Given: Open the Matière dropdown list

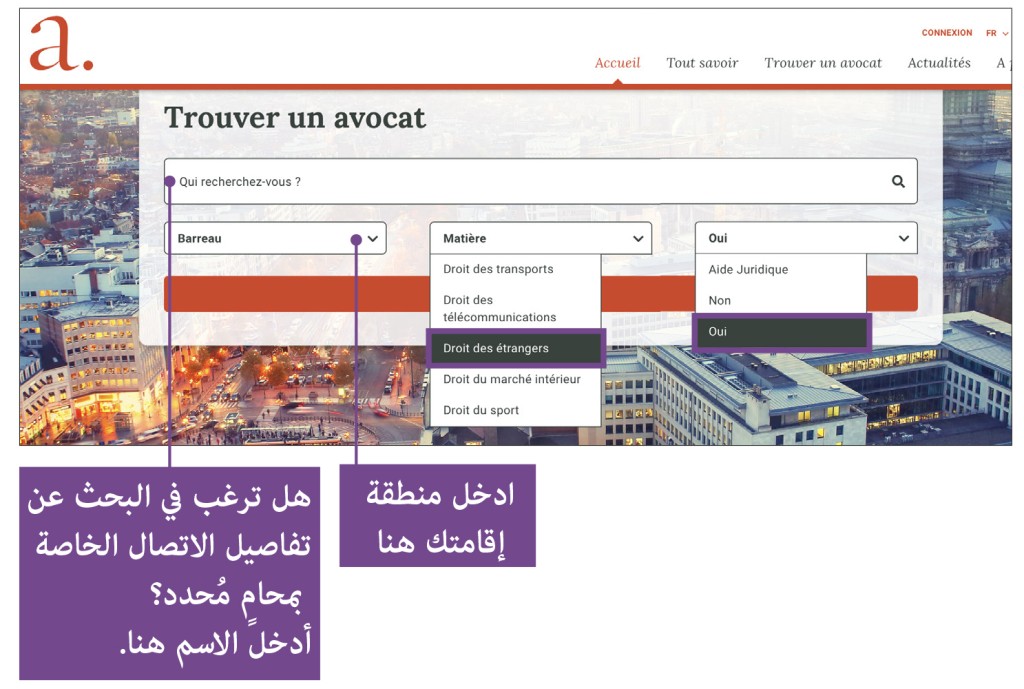Looking at the screenshot, I should tap(530, 238).
